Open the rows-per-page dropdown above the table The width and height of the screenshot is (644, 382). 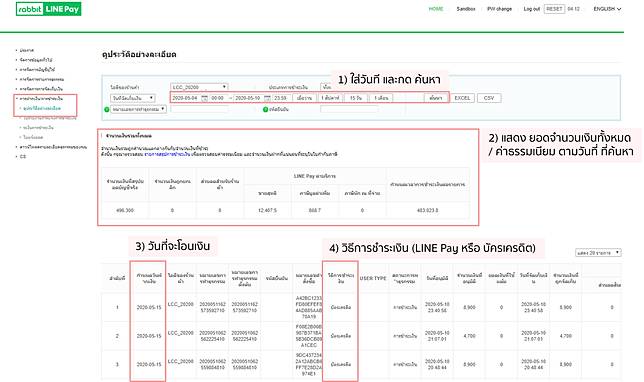click(598, 253)
